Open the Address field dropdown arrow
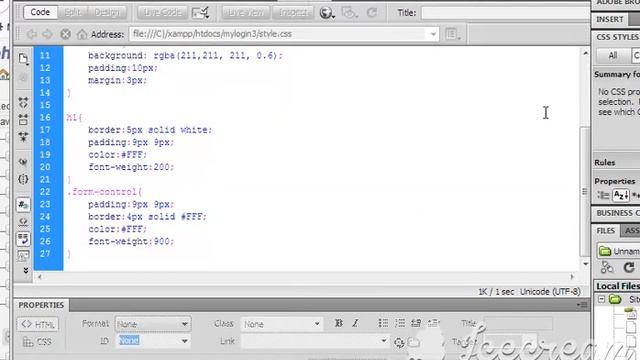 (433, 34)
